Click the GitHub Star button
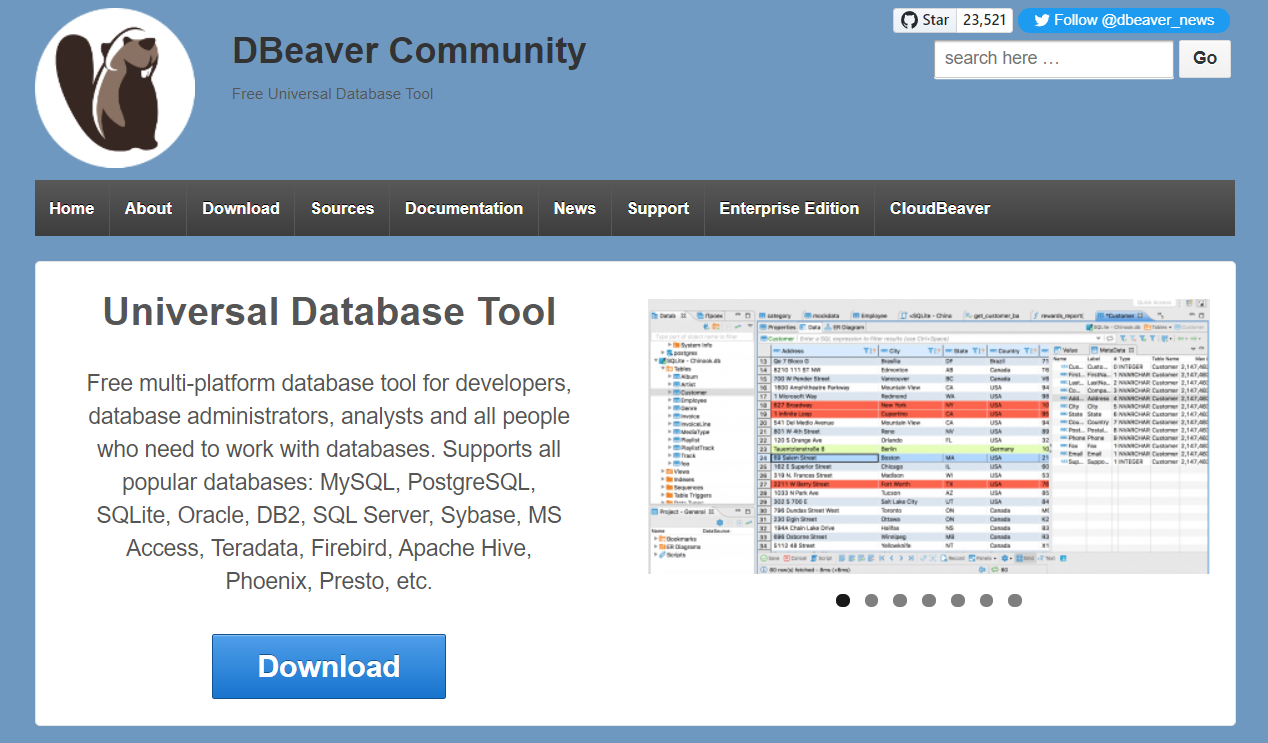1268x743 pixels. (924, 20)
